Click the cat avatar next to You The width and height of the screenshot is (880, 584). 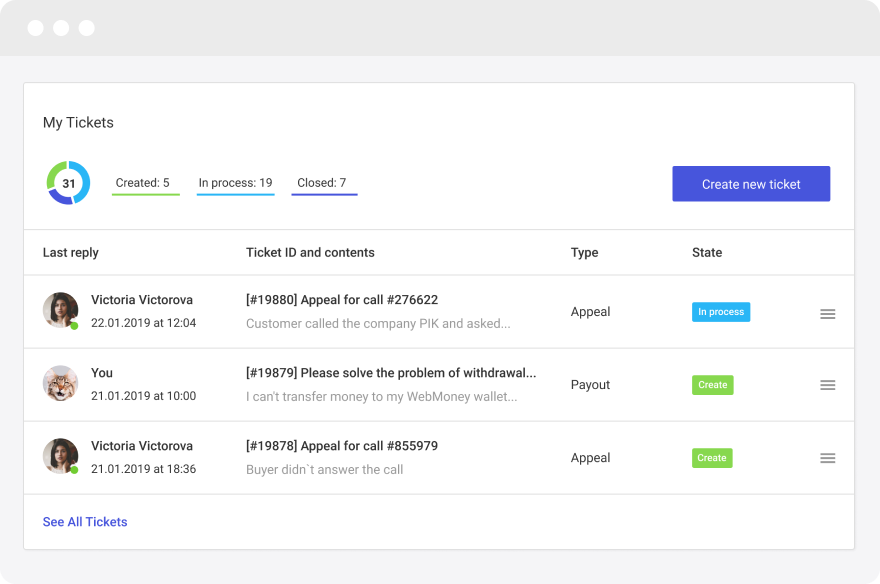[60, 383]
